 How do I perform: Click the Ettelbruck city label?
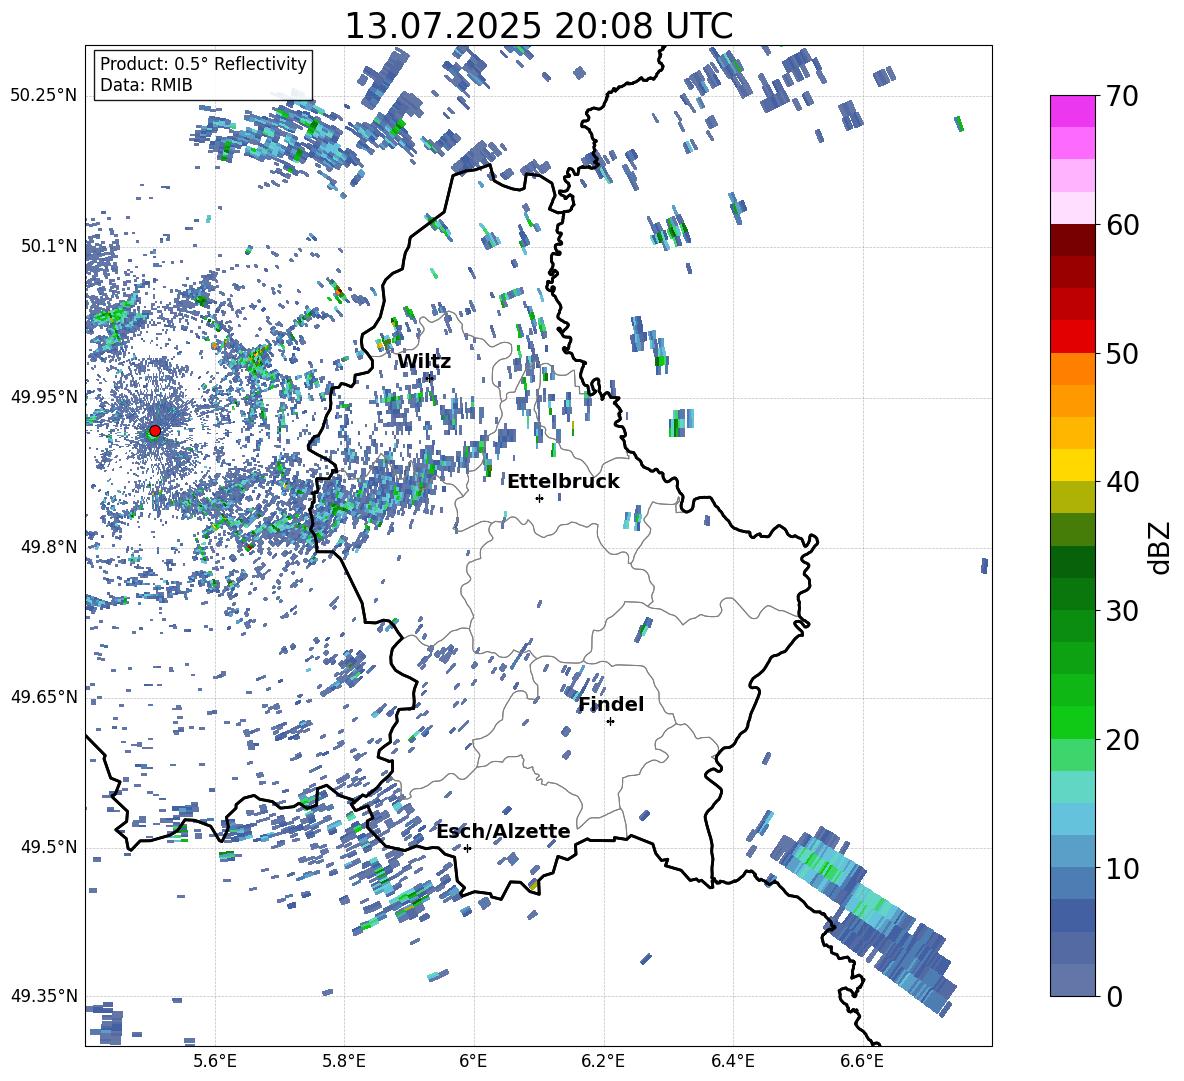563,482
